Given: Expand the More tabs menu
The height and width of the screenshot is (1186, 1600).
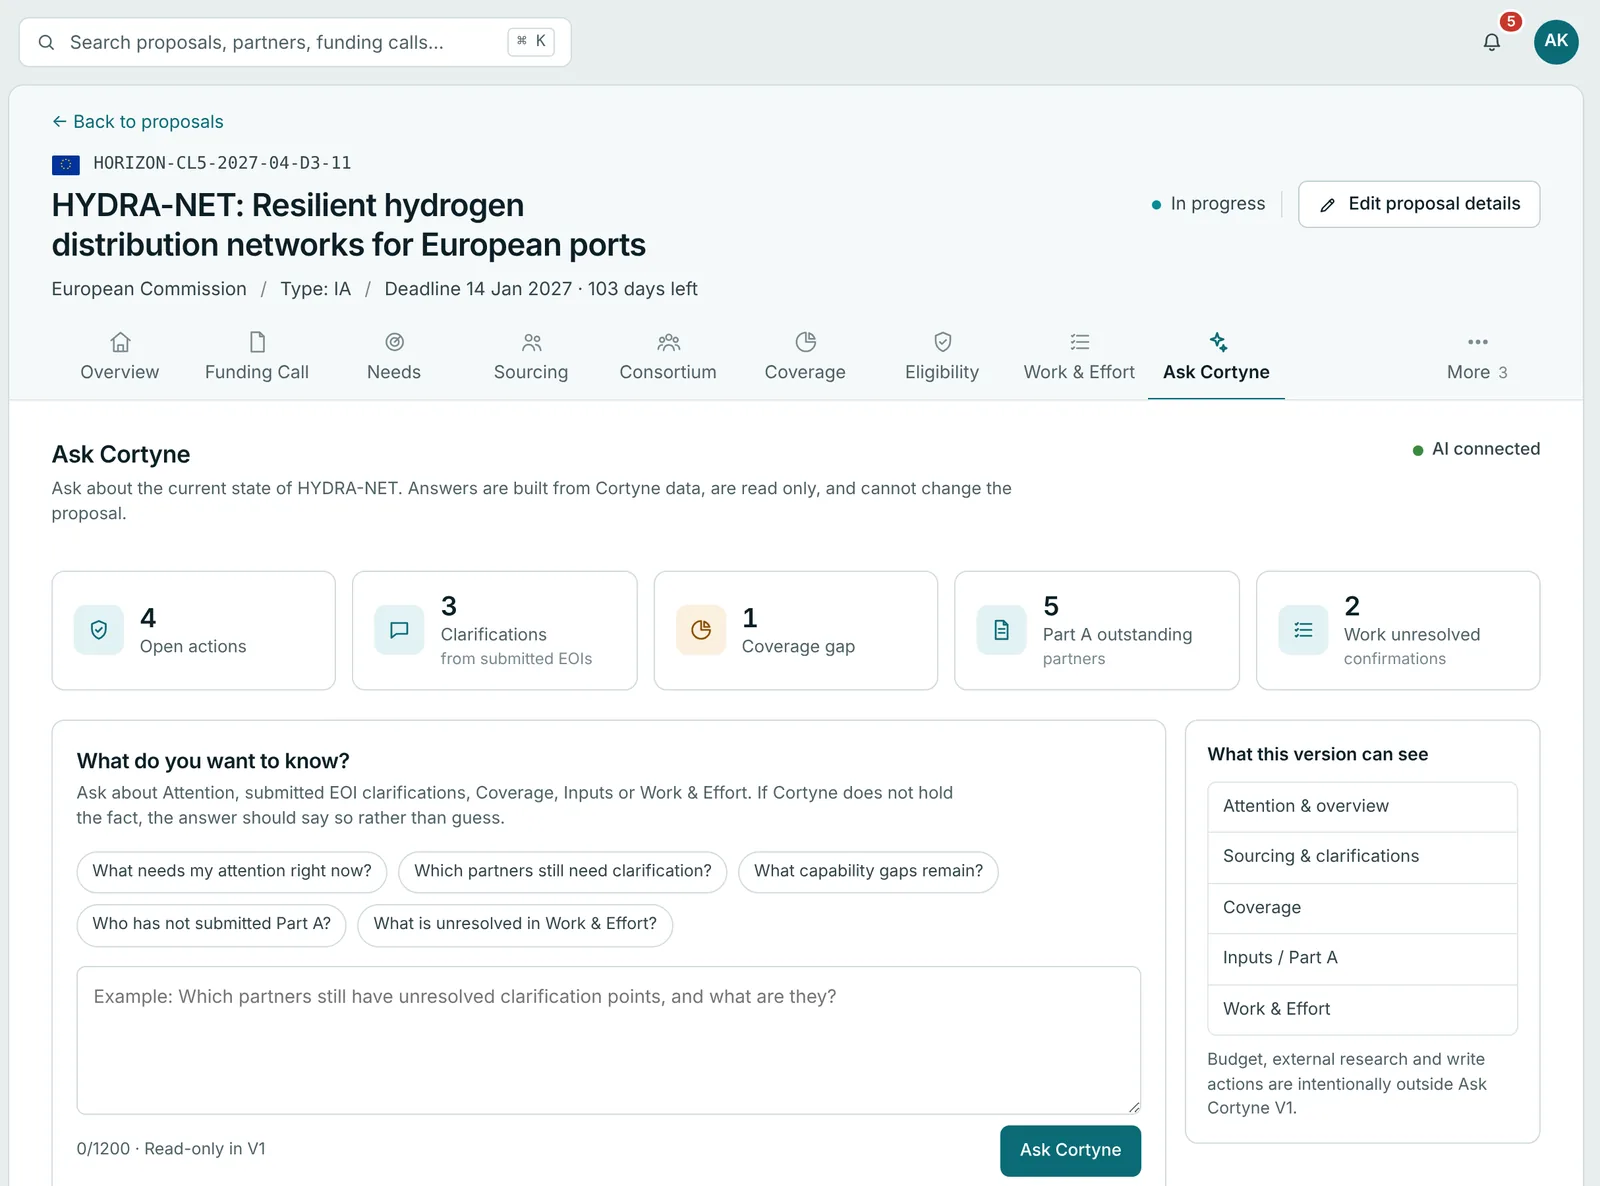Looking at the screenshot, I should 1477,357.
